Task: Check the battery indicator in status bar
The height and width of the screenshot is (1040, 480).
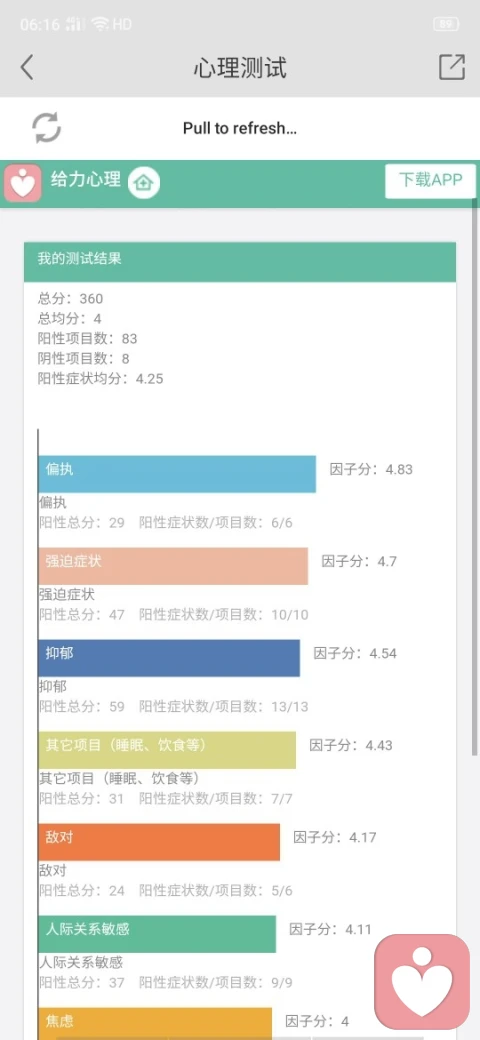Action: pyautogui.click(x=445, y=25)
